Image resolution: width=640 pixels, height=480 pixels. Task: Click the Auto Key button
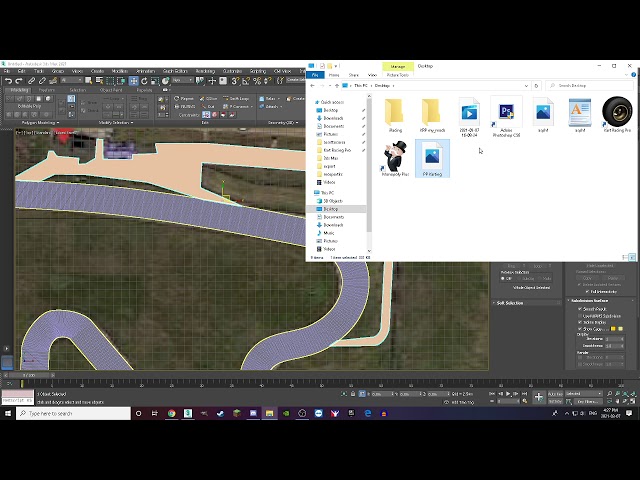click(x=555, y=394)
